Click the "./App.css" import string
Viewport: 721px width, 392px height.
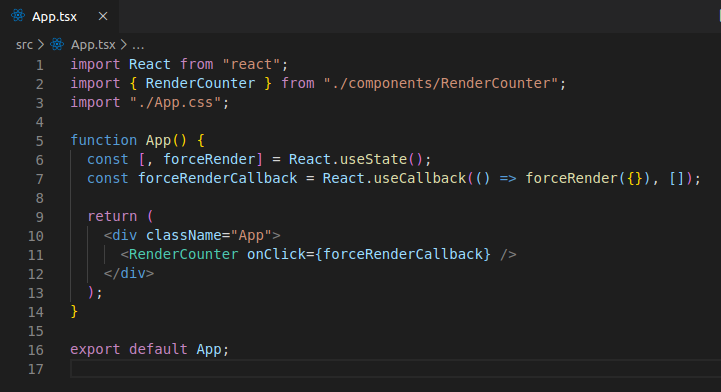click(175, 102)
